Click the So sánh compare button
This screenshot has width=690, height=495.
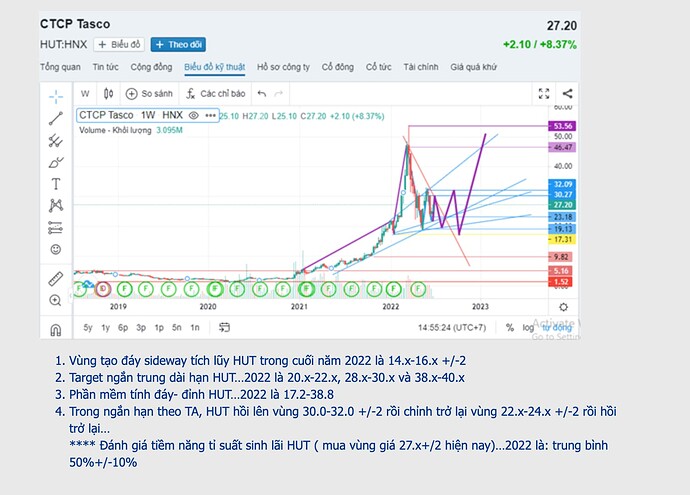(149, 94)
